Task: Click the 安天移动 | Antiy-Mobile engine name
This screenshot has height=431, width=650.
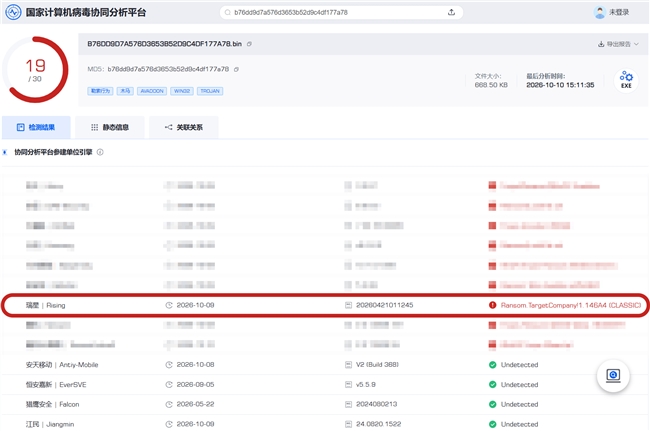Action: tap(62, 365)
